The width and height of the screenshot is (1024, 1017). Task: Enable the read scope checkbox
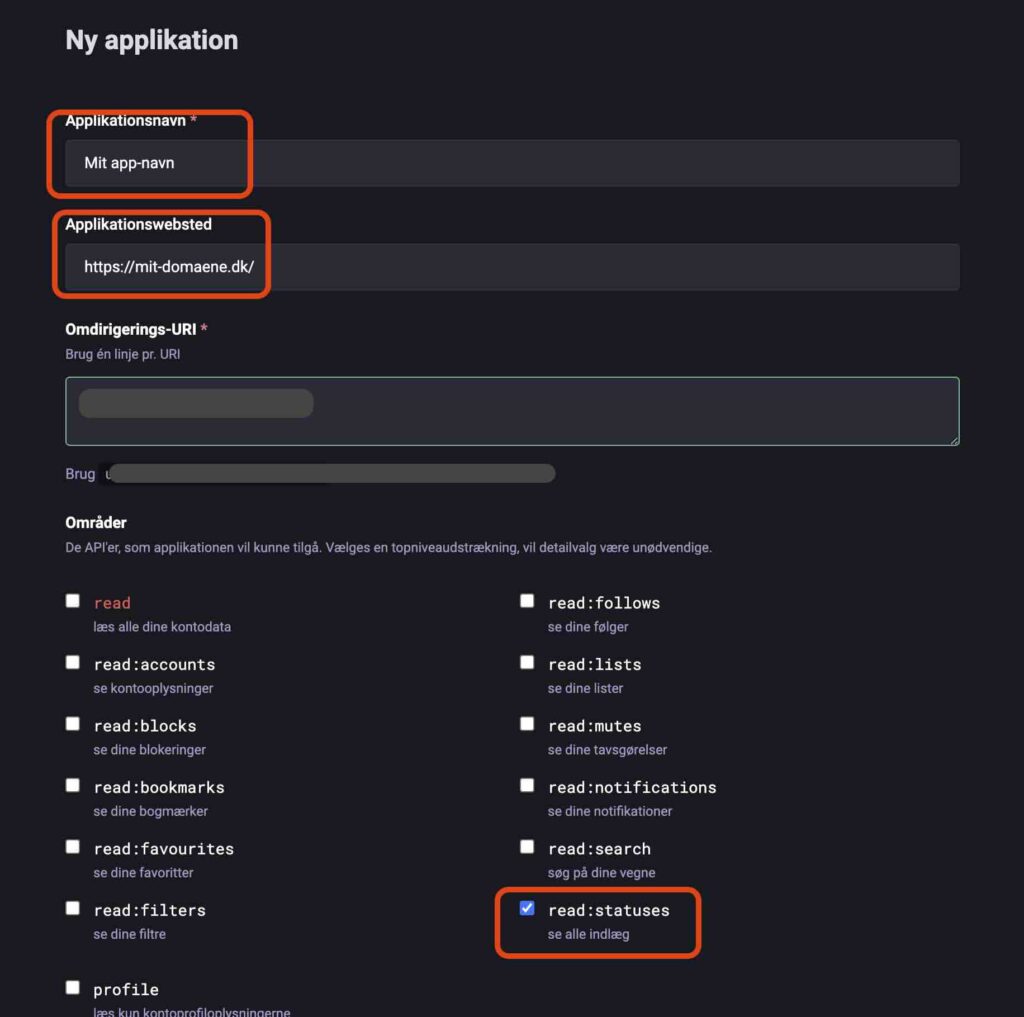(x=73, y=601)
